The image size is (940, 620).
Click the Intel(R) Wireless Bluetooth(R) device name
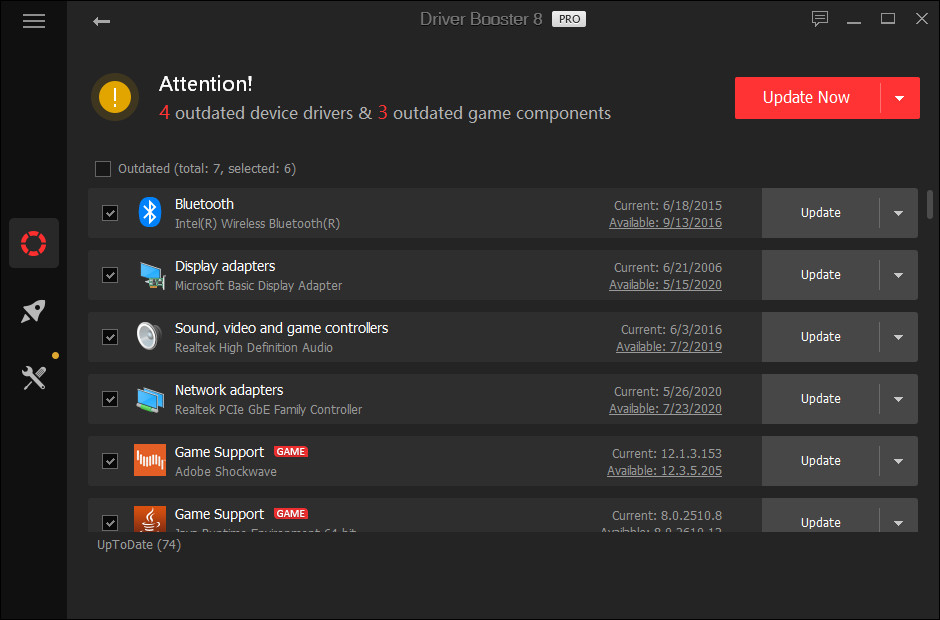[x=257, y=224]
